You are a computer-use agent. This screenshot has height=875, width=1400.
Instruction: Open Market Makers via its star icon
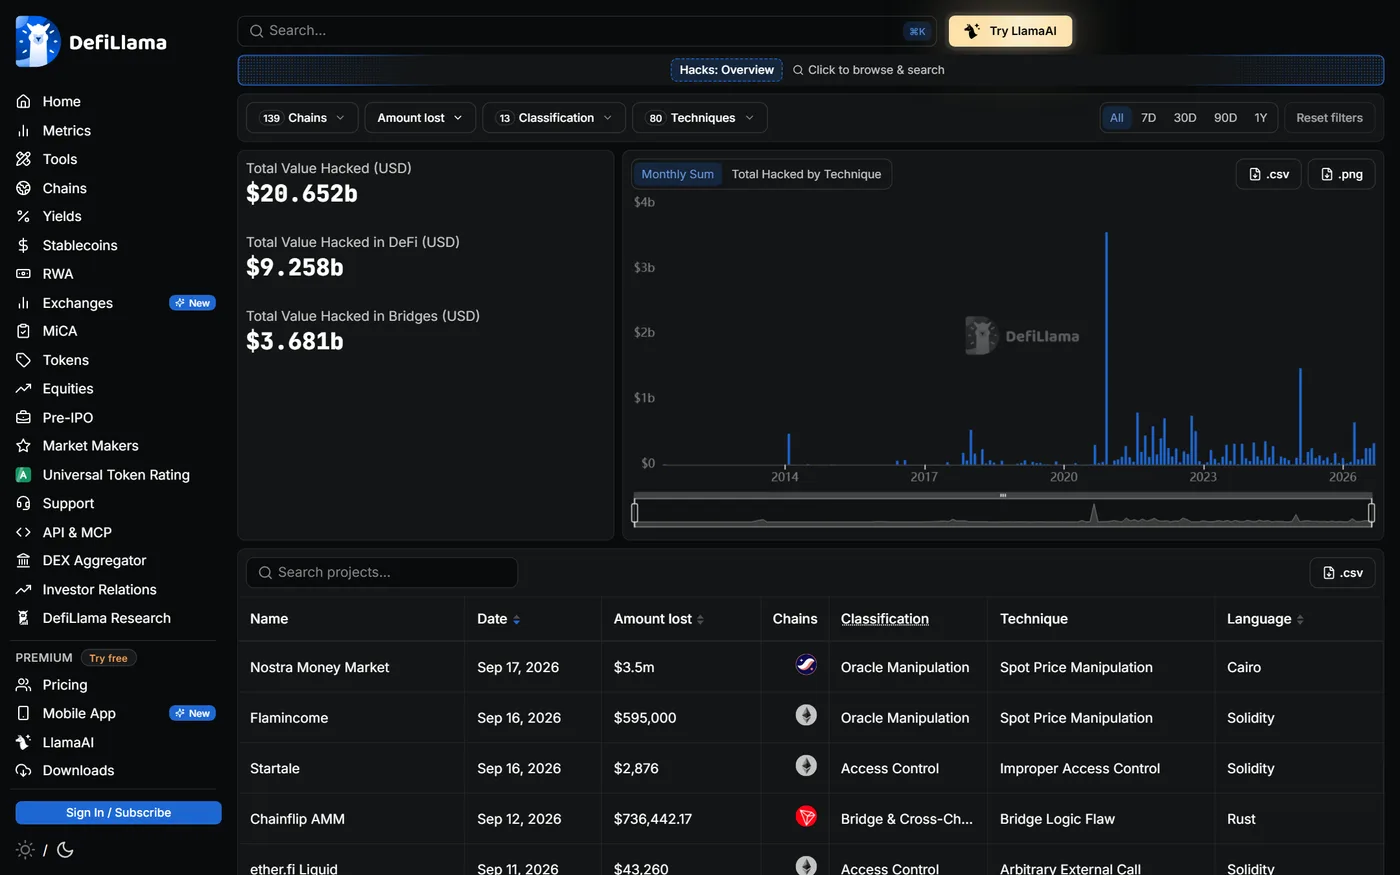(x=23, y=446)
